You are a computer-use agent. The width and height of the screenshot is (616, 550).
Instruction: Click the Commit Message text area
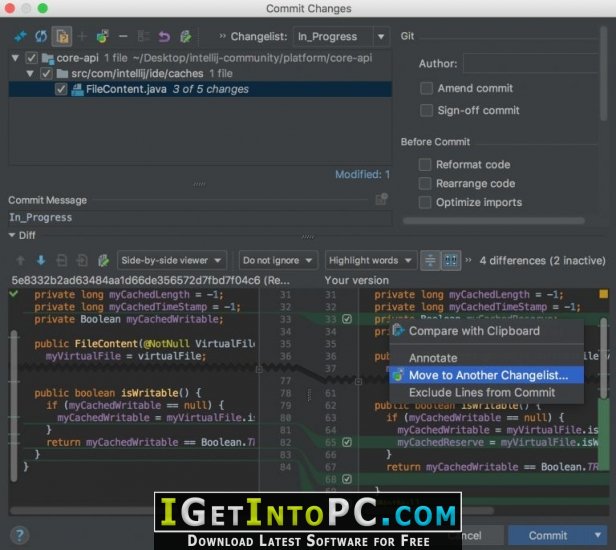tap(200, 218)
